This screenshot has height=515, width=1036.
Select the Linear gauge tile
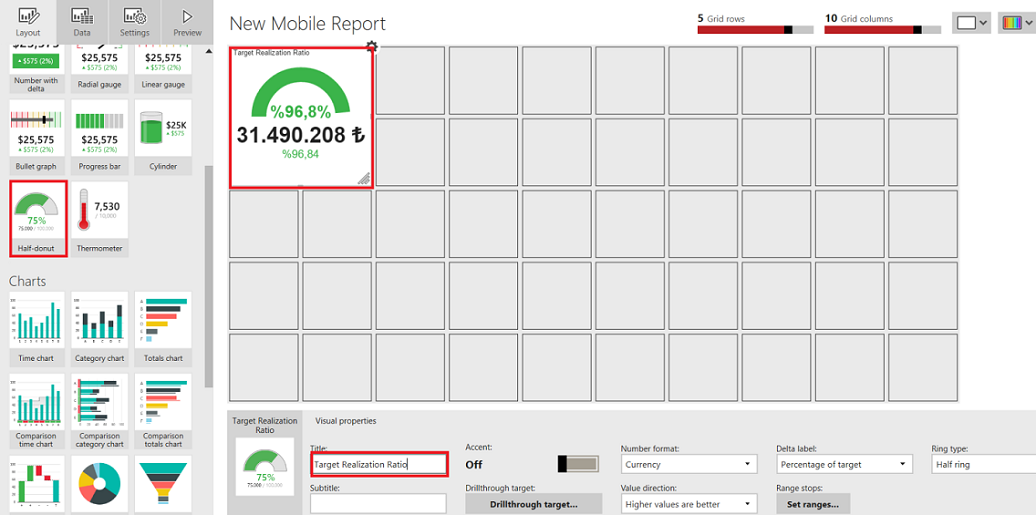click(163, 69)
